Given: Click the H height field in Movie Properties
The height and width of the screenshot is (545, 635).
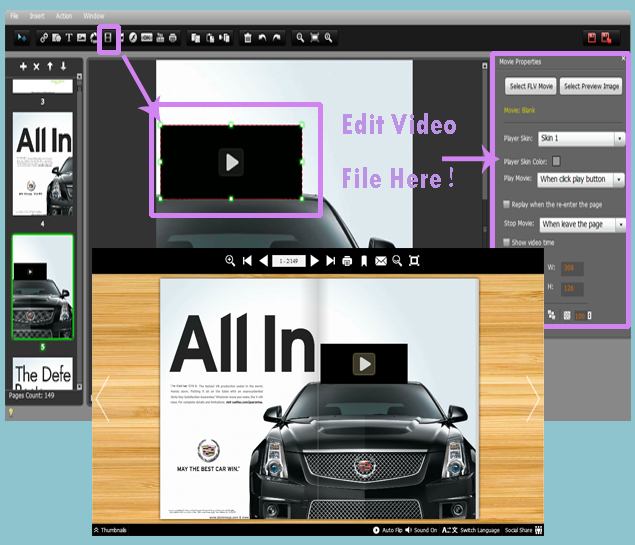Looking at the screenshot, I should (x=572, y=289).
